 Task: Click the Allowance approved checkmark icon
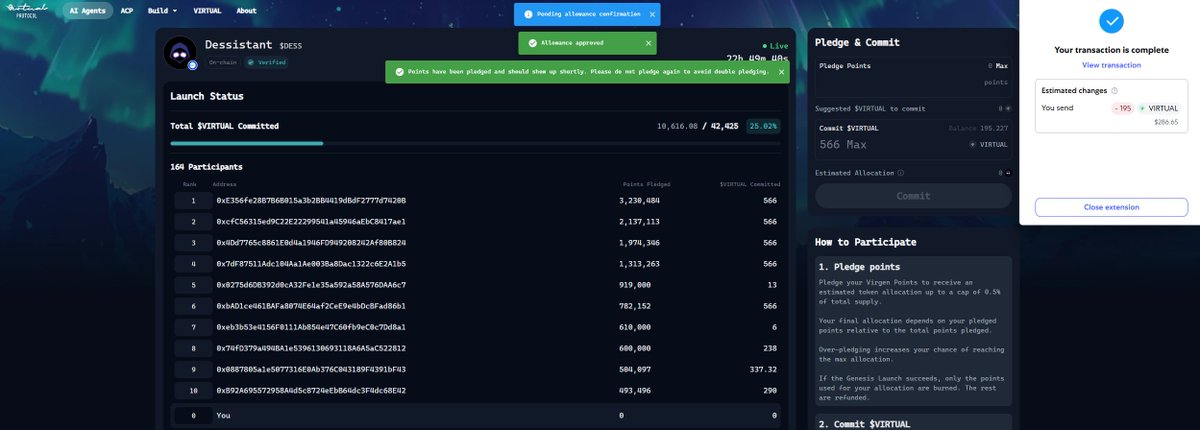pyautogui.click(x=532, y=43)
